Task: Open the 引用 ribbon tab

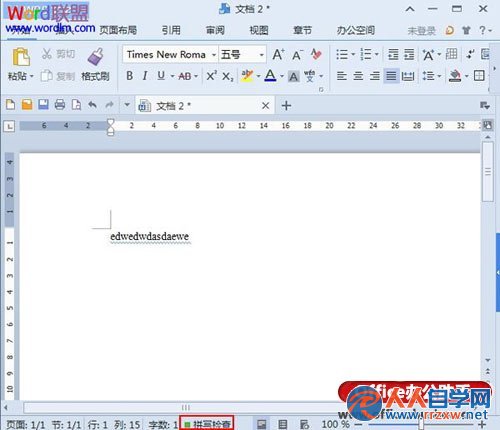Action: (171, 31)
